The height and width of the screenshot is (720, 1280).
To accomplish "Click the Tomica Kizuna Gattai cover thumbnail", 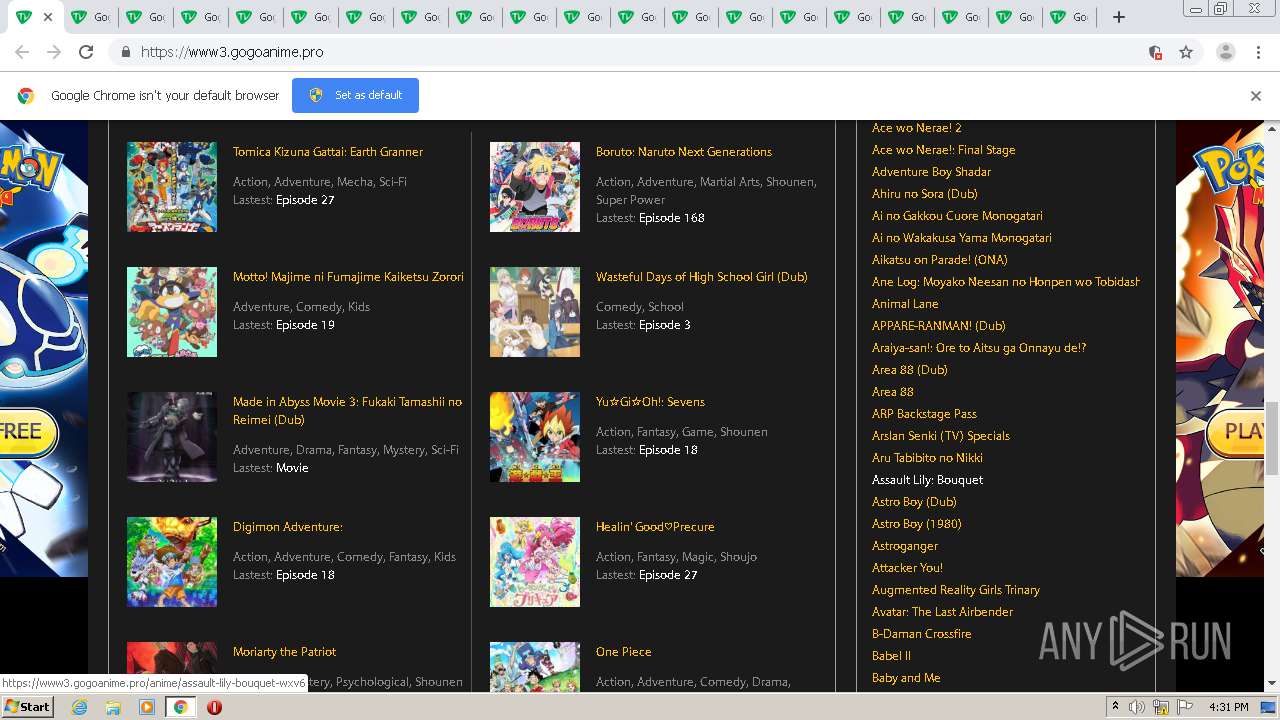I will (x=172, y=187).
